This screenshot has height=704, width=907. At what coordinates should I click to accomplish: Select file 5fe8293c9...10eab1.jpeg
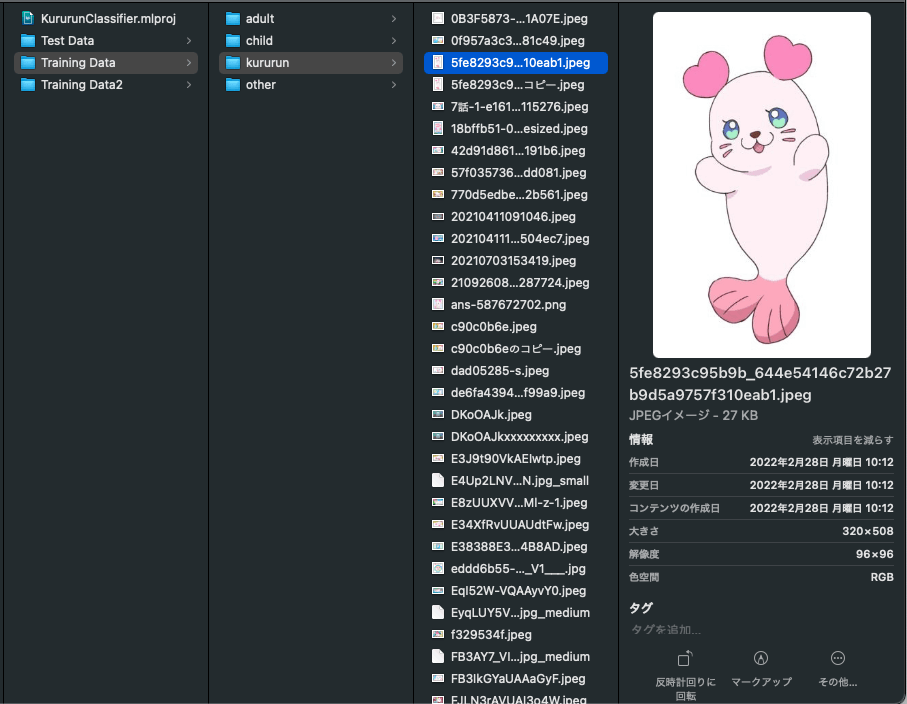pos(516,62)
